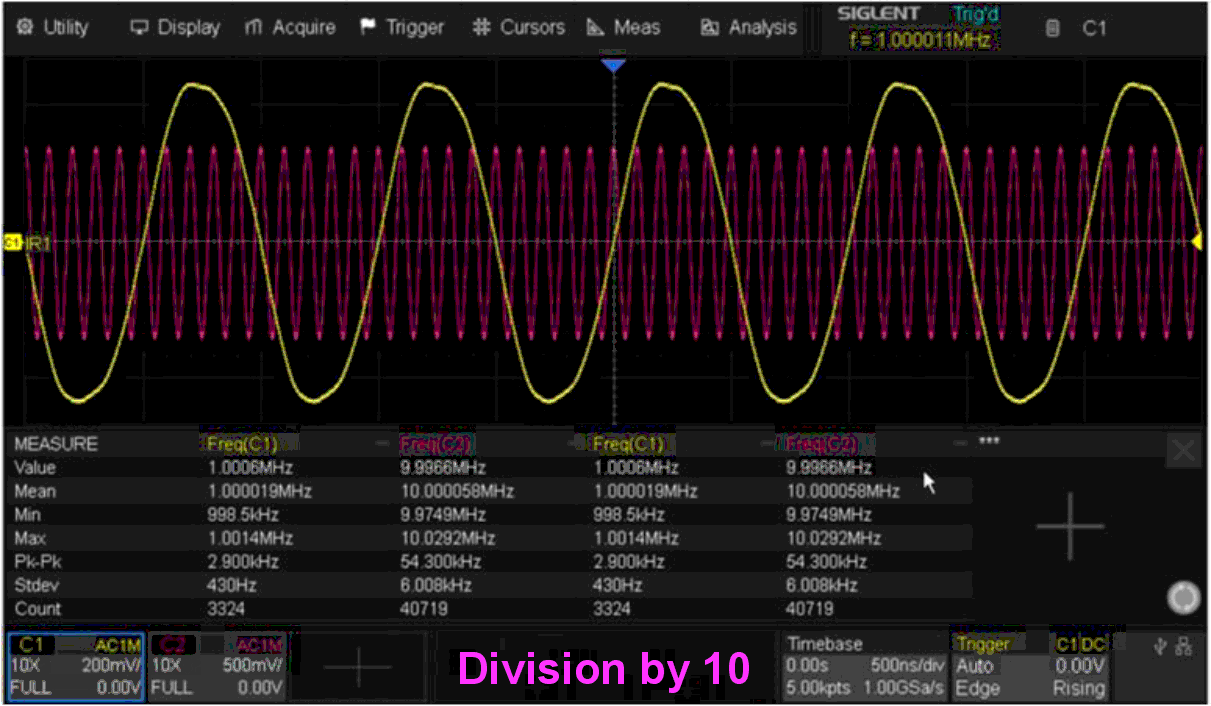
Task: Open the Display menu
Action: (175, 27)
